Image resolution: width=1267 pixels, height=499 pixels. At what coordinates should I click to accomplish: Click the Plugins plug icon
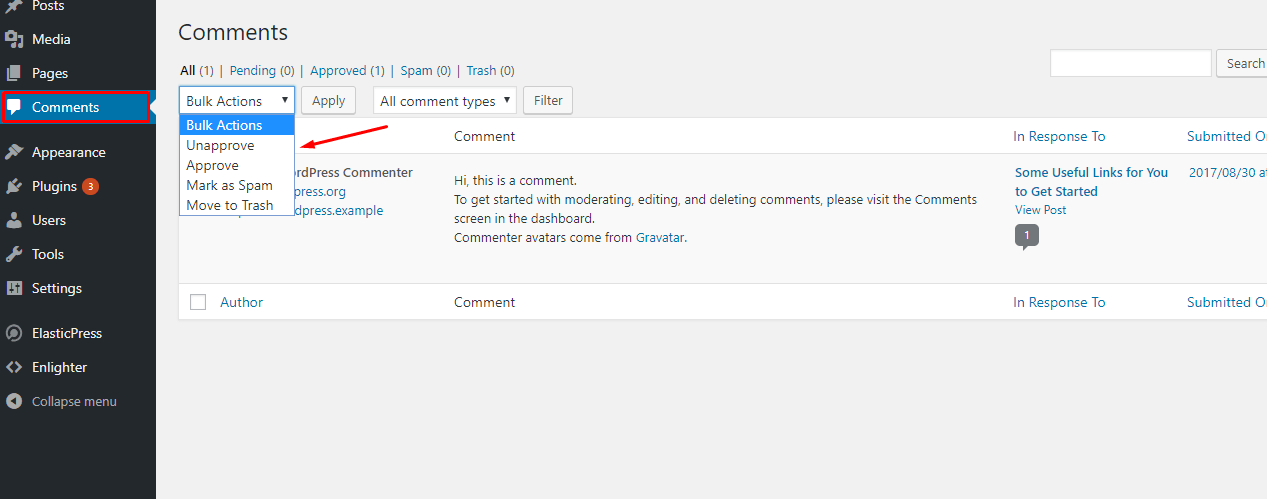[x=14, y=186]
